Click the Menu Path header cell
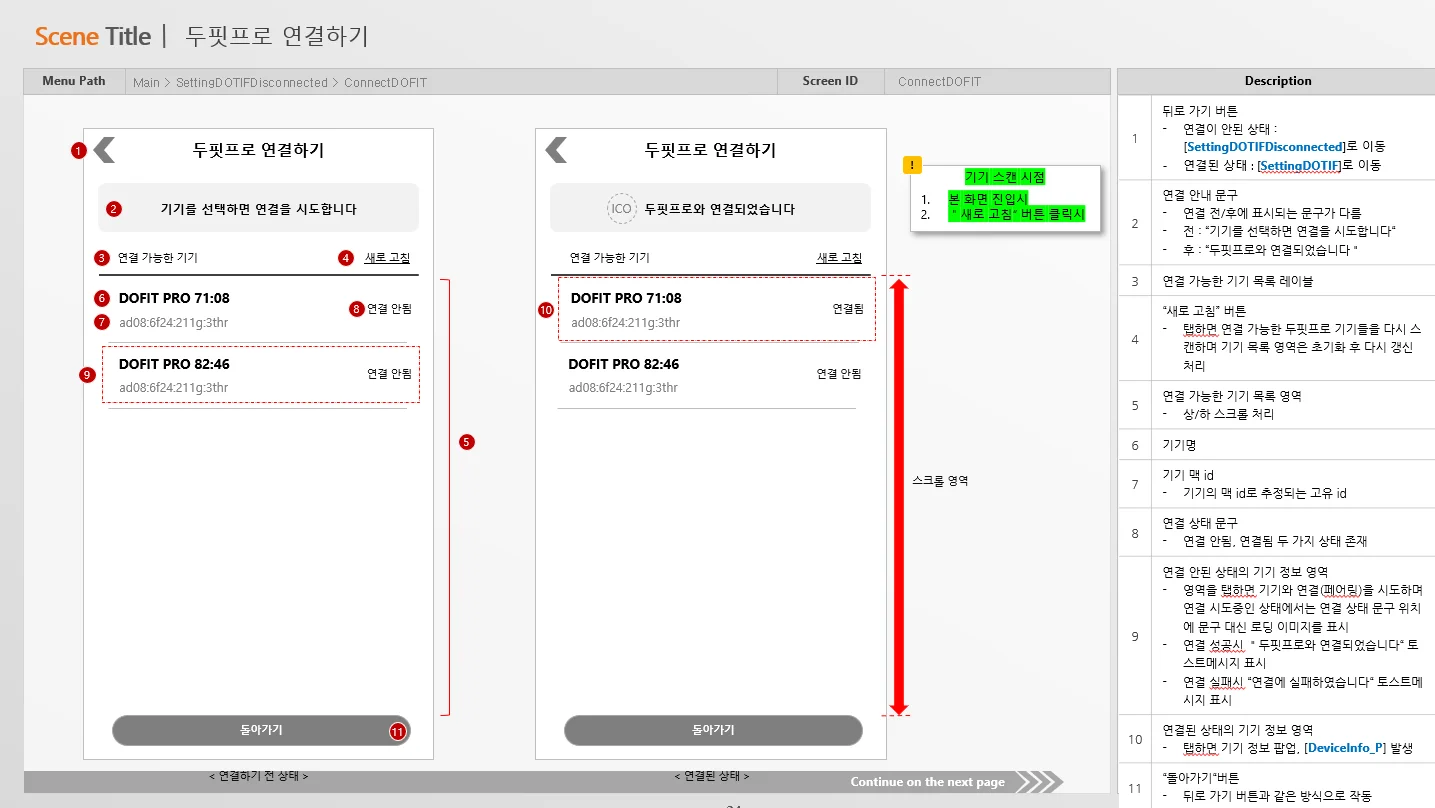This screenshot has width=1435, height=808. (74, 81)
